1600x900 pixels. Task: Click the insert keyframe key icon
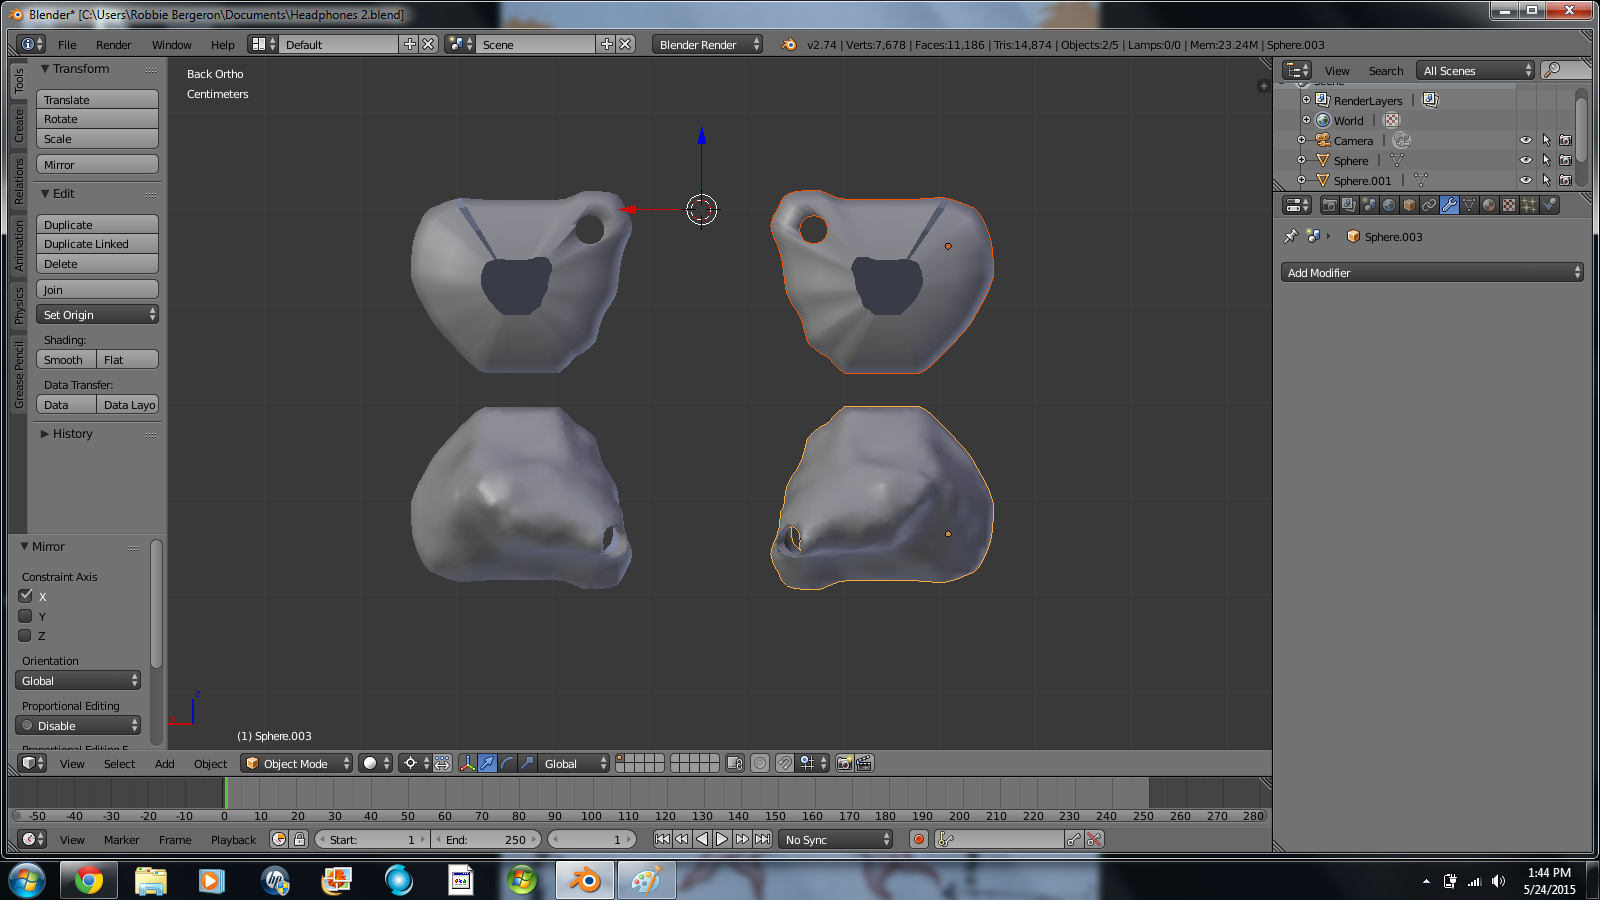pyautogui.click(x=1073, y=839)
